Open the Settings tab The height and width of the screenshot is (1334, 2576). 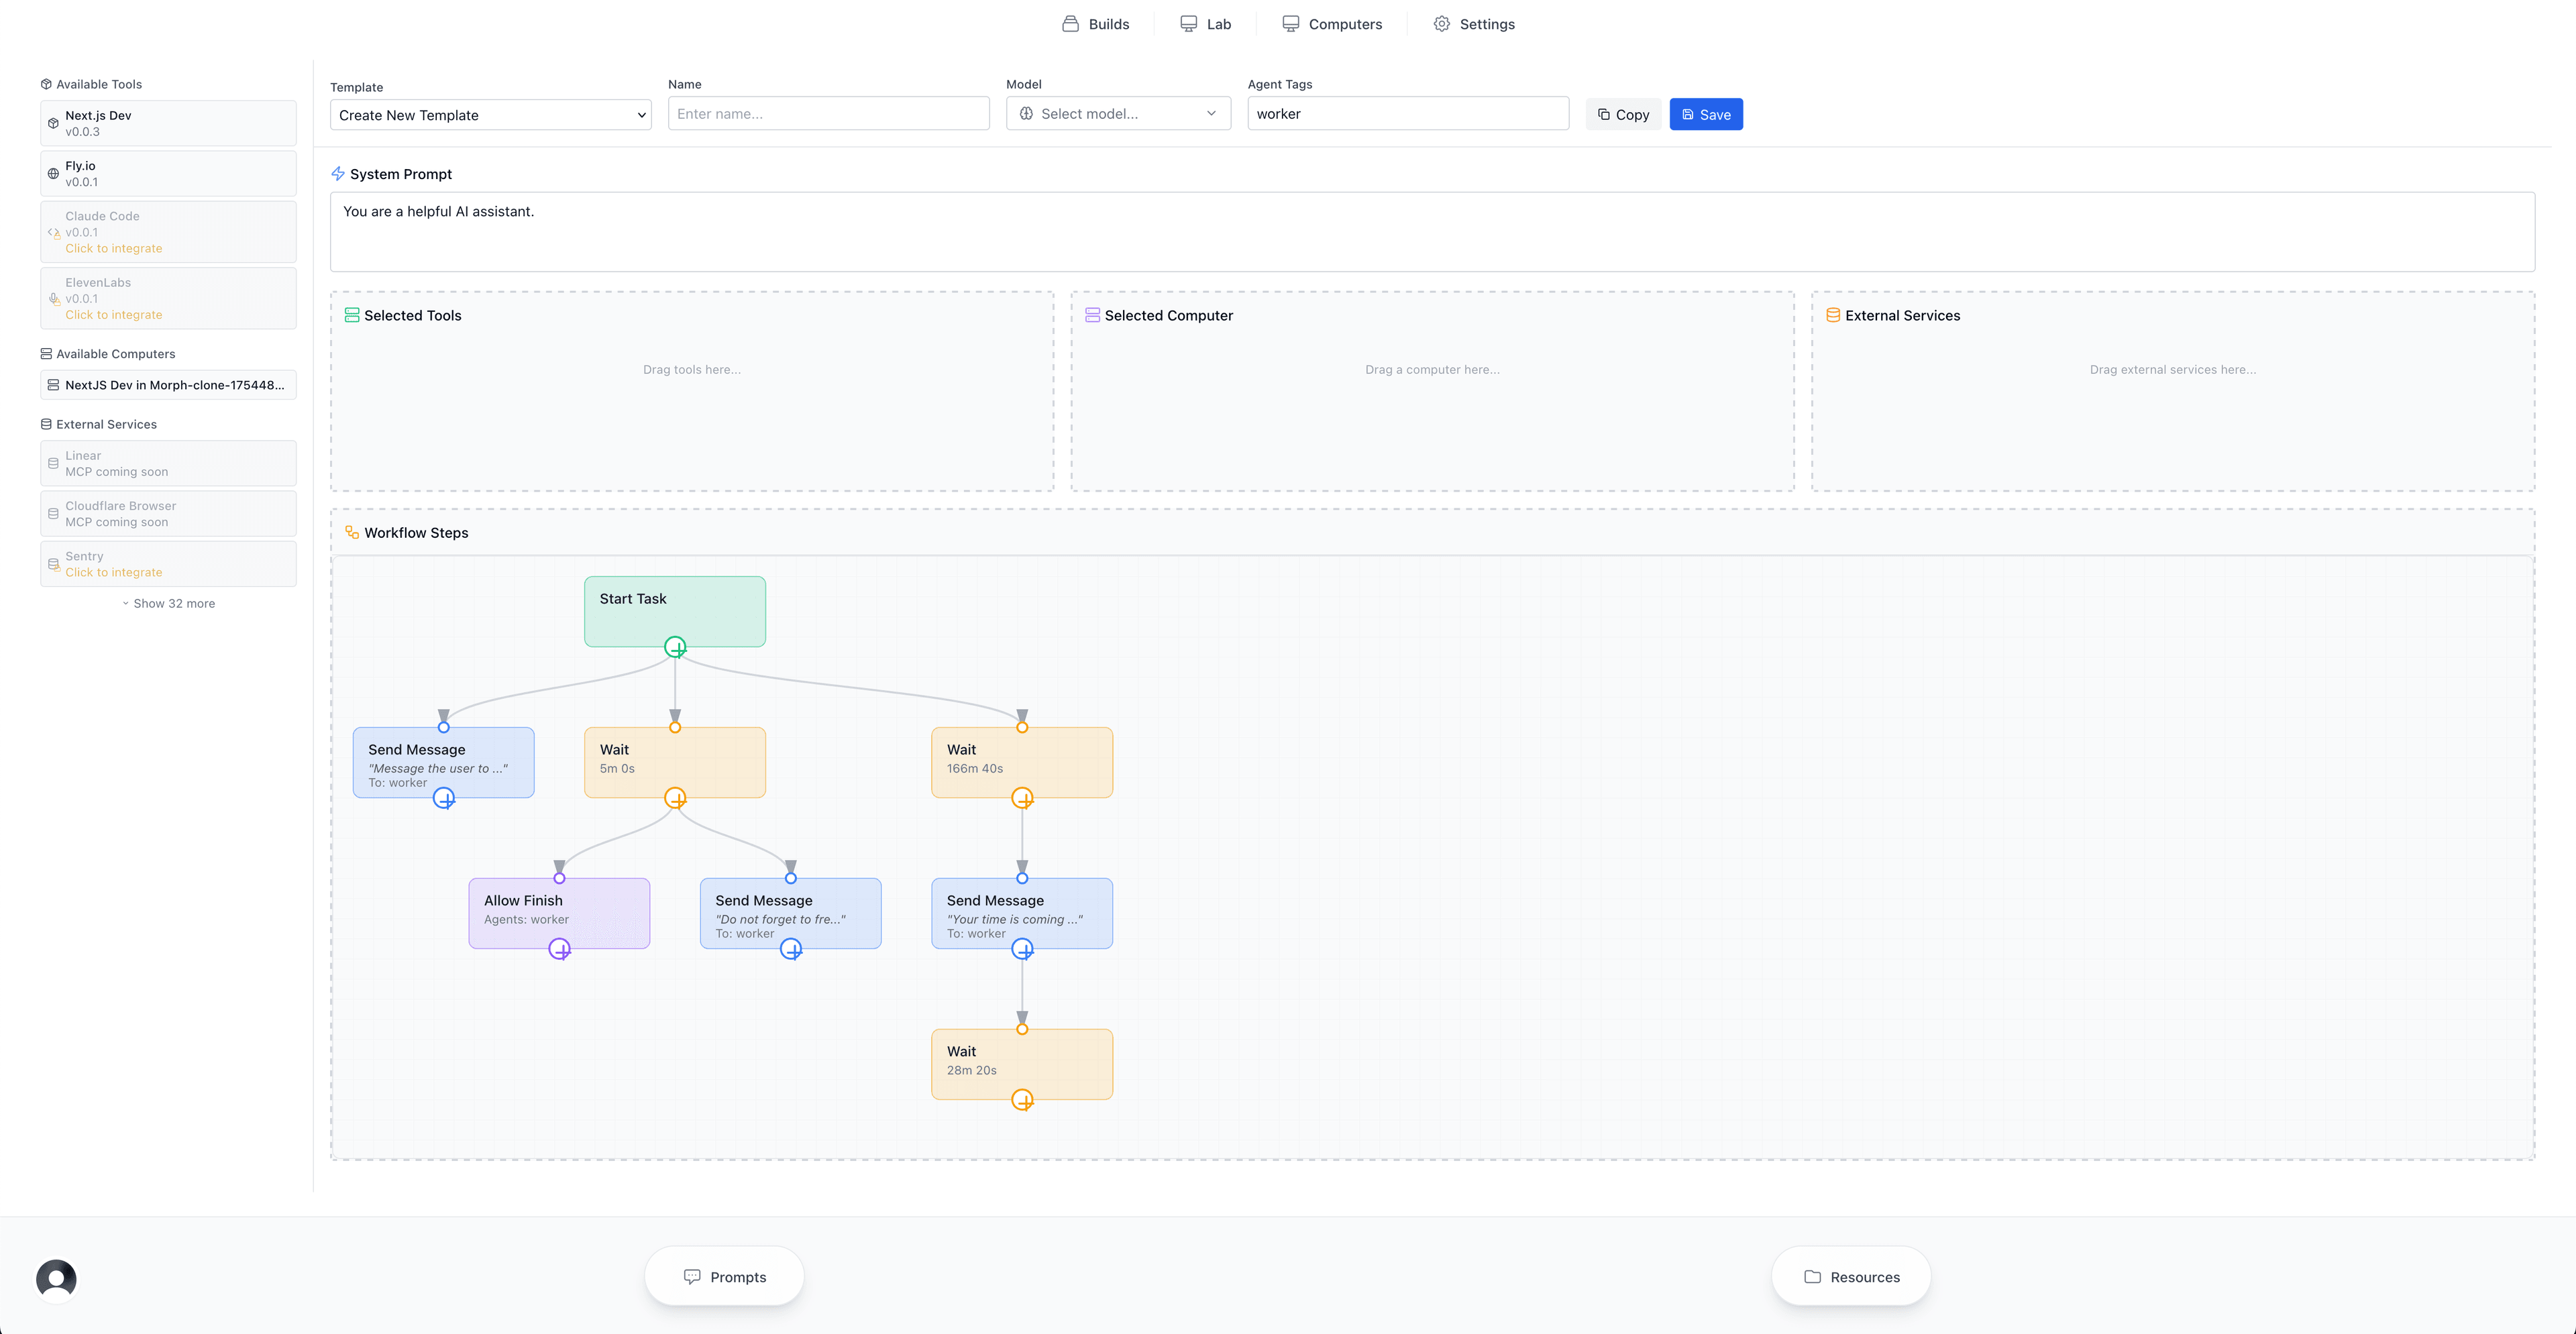pos(1474,24)
